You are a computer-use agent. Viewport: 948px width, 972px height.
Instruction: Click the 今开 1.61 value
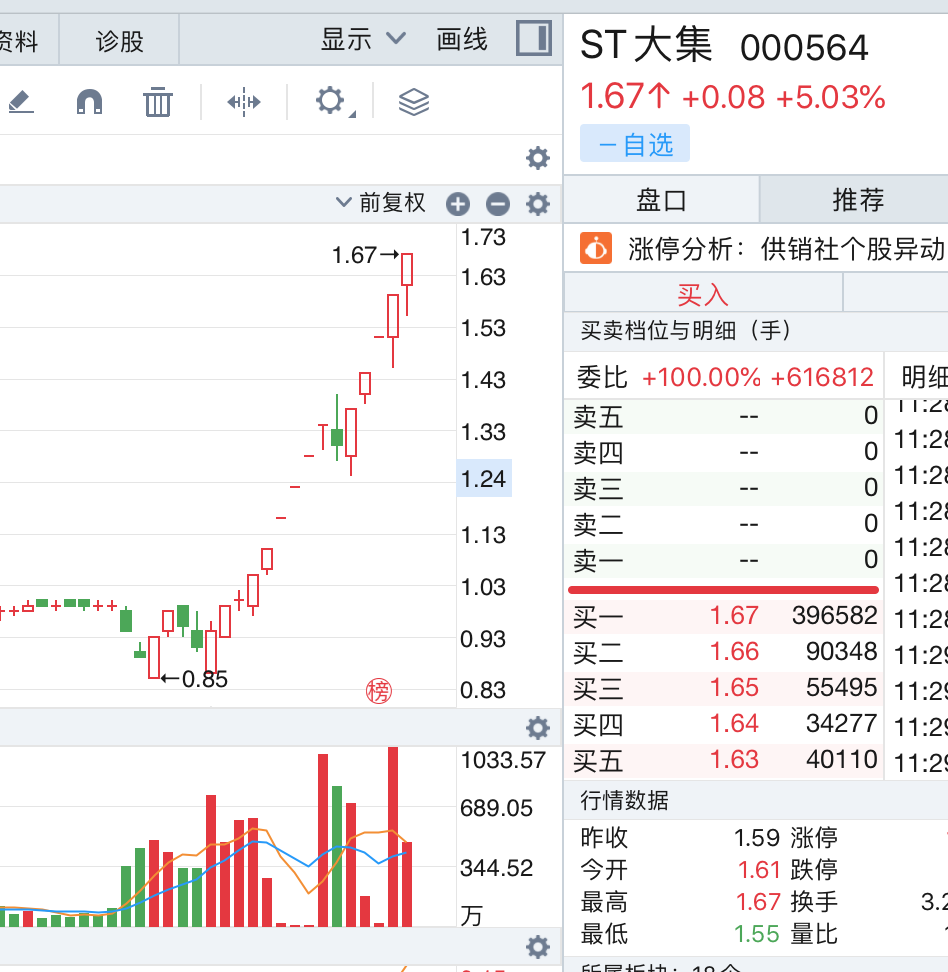pos(758,870)
